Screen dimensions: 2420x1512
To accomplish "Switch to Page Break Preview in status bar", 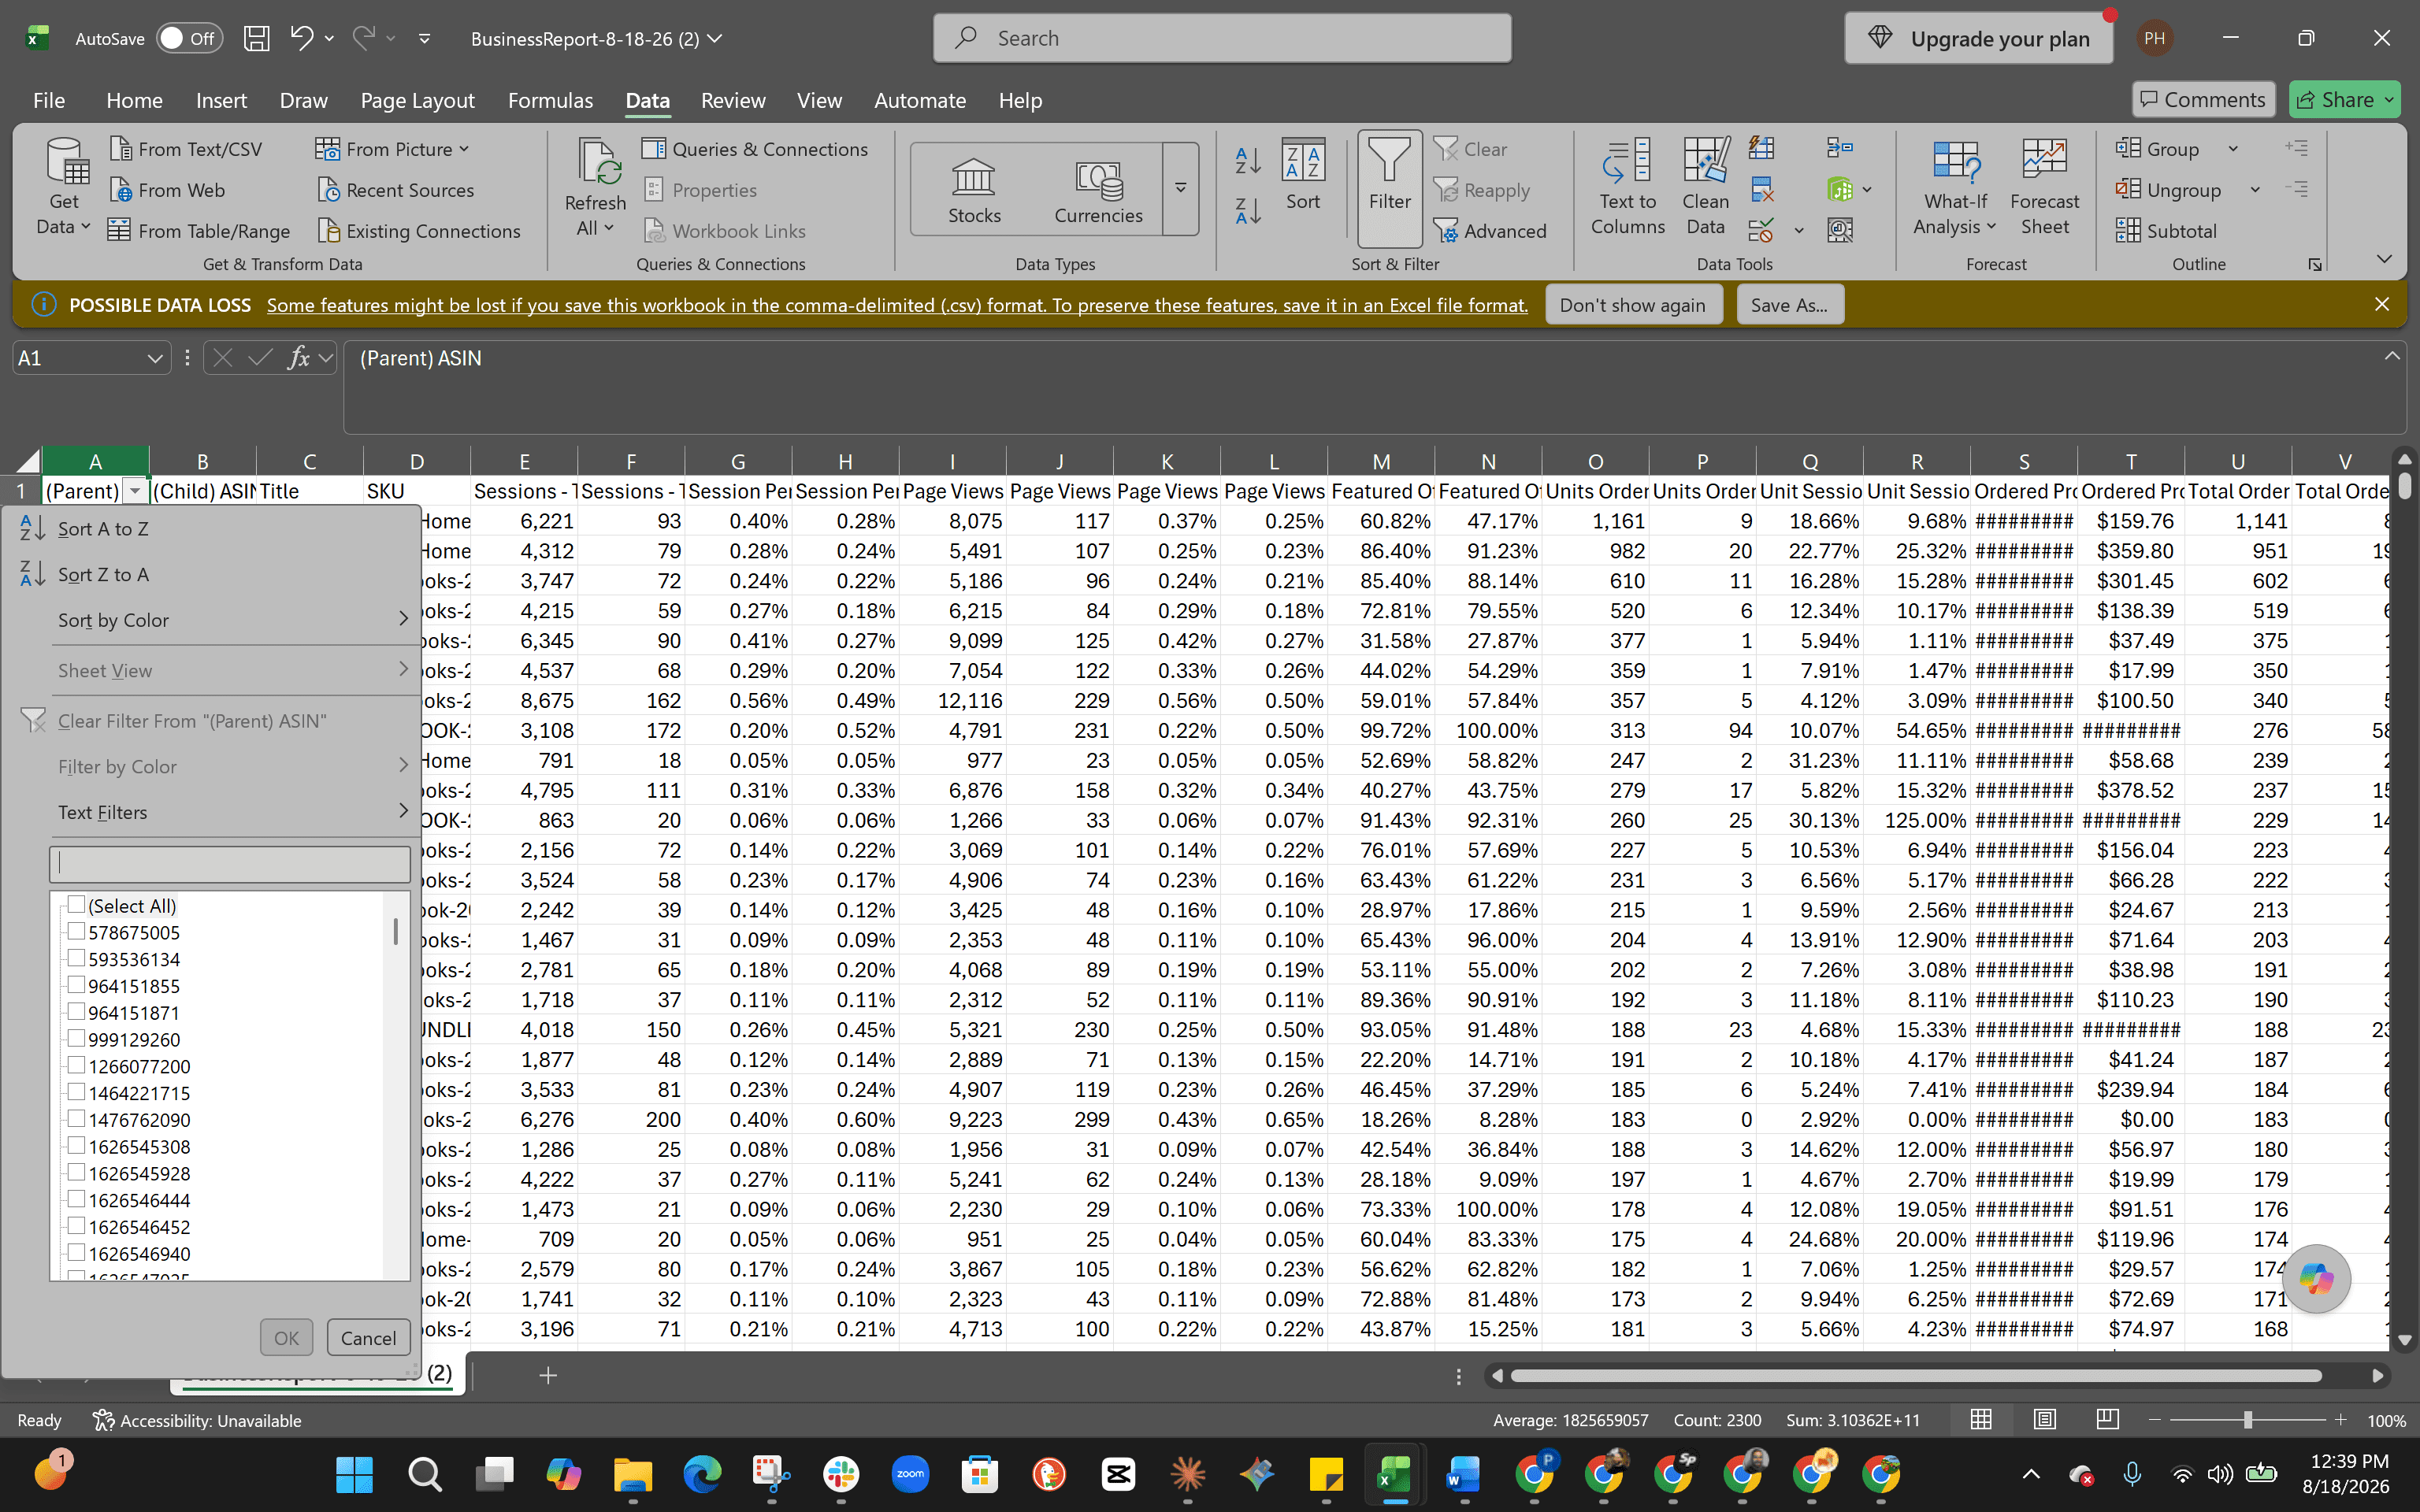I will click(2107, 1419).
